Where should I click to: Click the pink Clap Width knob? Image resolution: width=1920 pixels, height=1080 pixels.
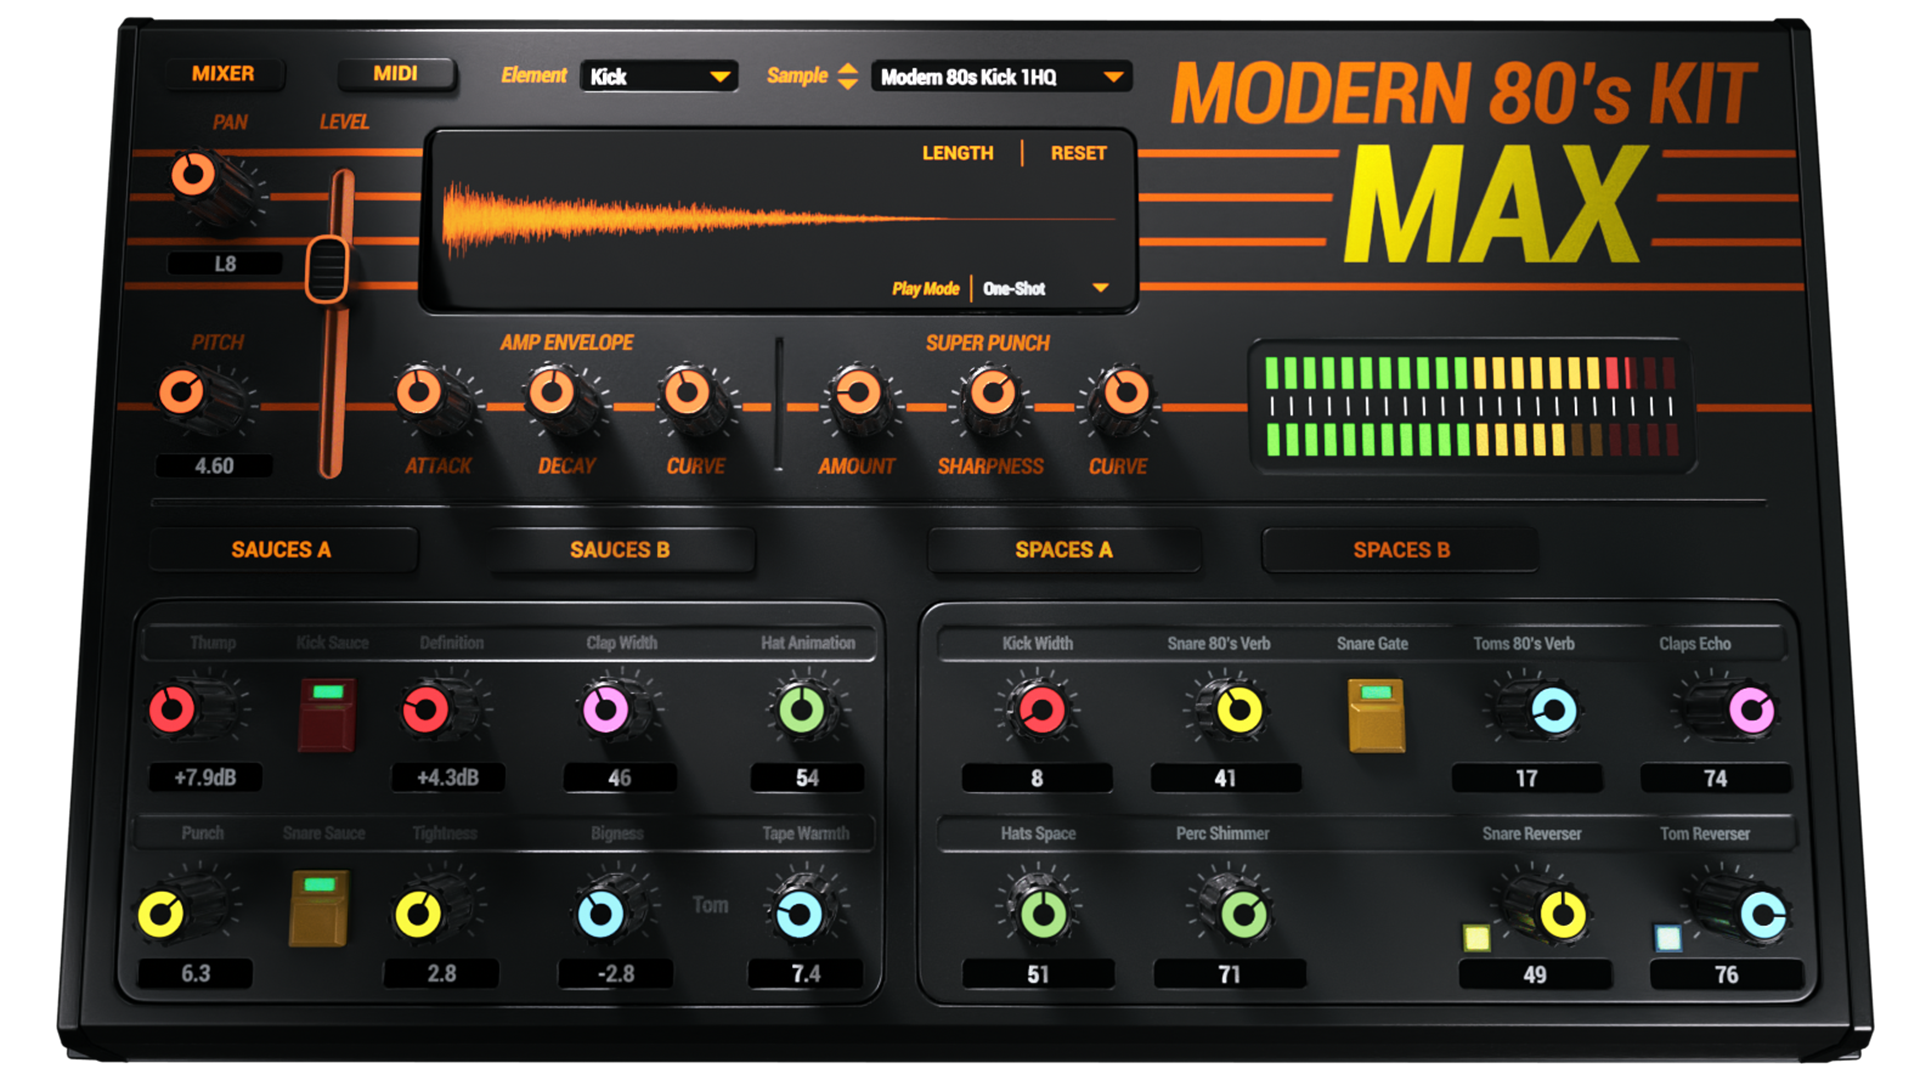(607, 711)
